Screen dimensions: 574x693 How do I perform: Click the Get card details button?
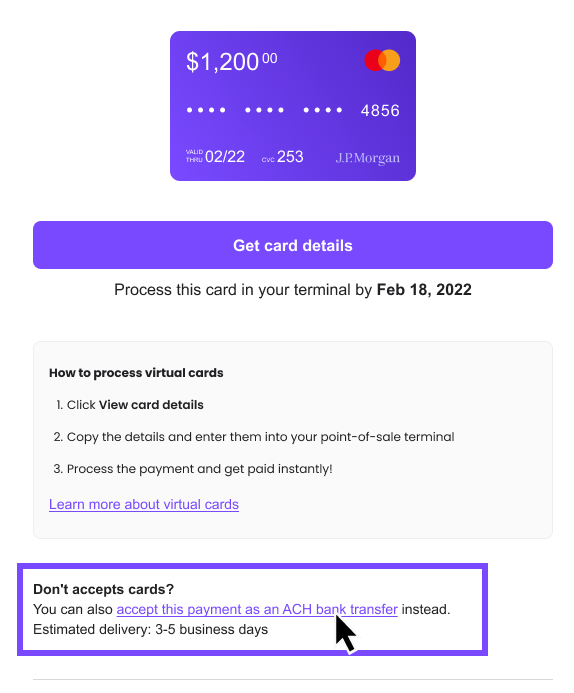click(x=293, y=245)
